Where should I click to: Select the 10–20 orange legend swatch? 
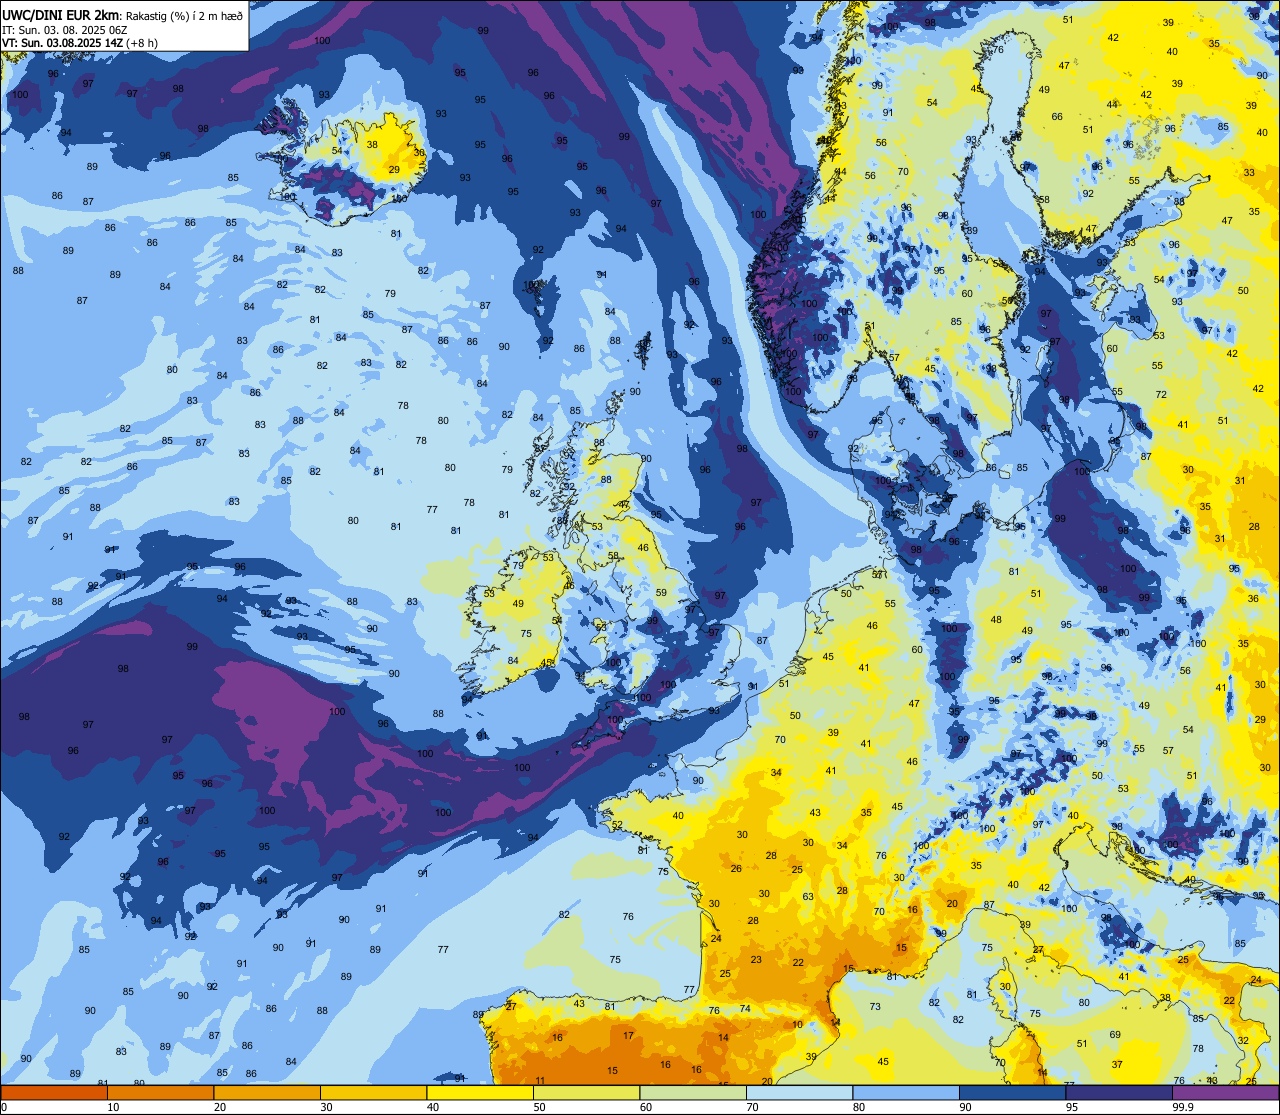pos(160,1092)
